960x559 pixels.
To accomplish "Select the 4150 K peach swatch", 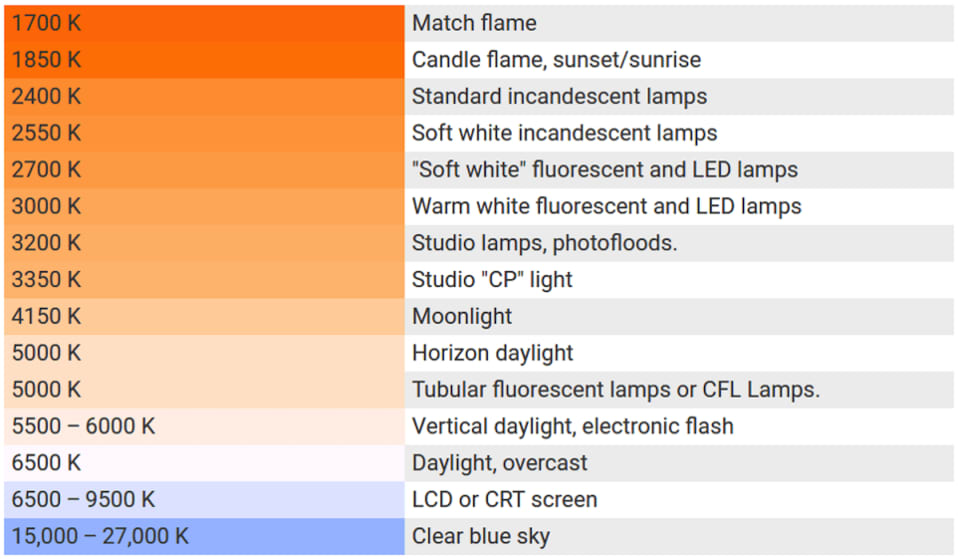I will coord(204,317).
